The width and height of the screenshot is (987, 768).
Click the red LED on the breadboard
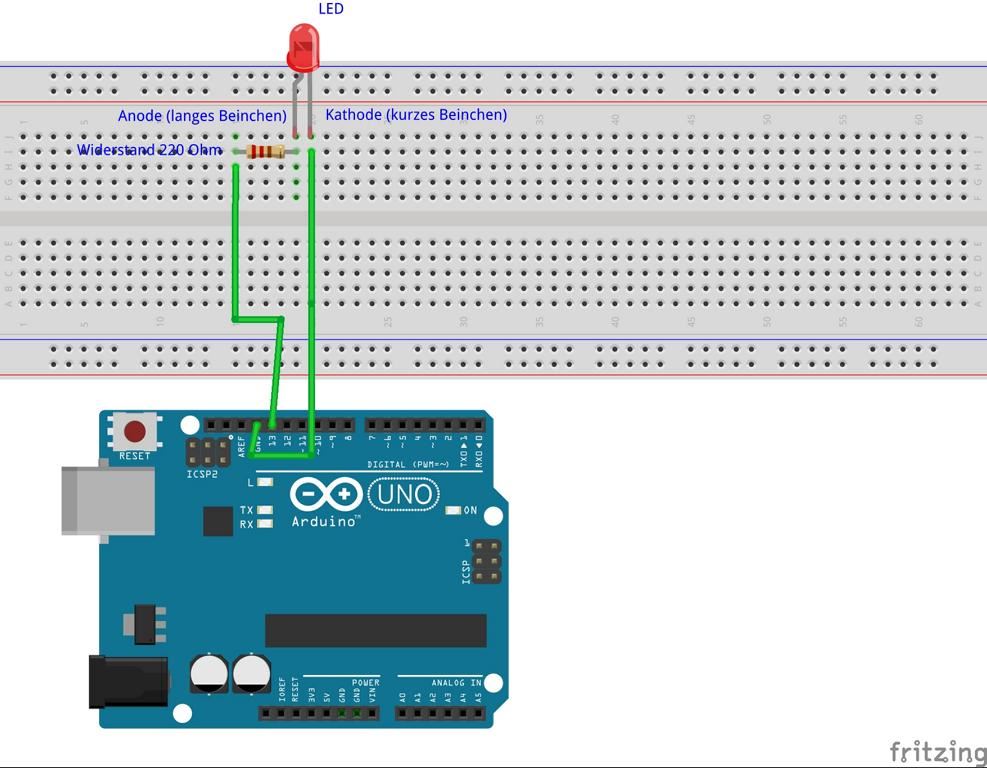click(x=303, y=48)
